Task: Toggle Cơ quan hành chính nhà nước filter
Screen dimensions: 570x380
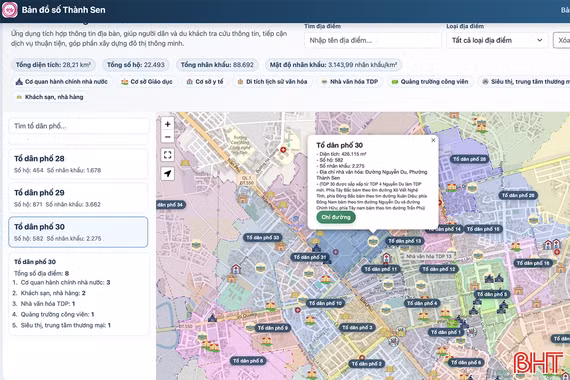Action: 62,82
